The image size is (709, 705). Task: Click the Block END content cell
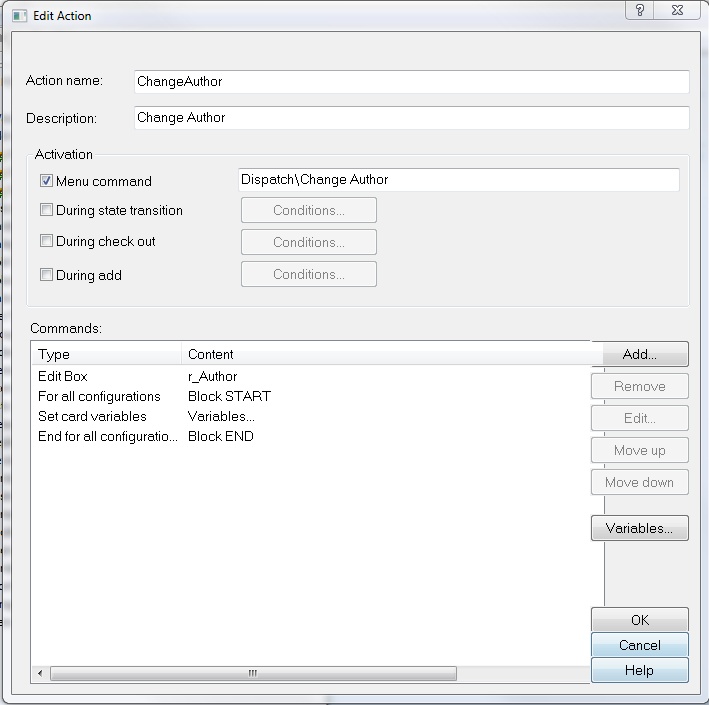tap(221, 436)
